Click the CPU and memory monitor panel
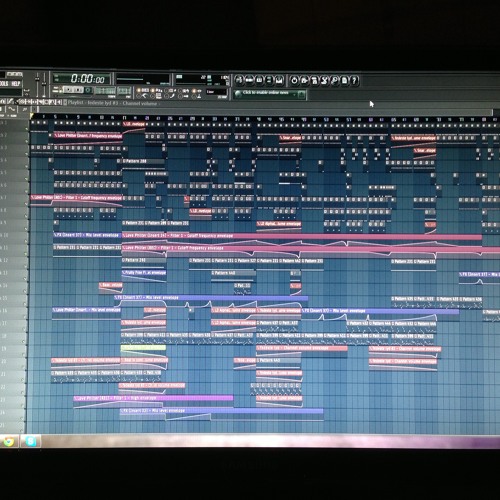This screenshot has height=500, width=500. (202, 80)
